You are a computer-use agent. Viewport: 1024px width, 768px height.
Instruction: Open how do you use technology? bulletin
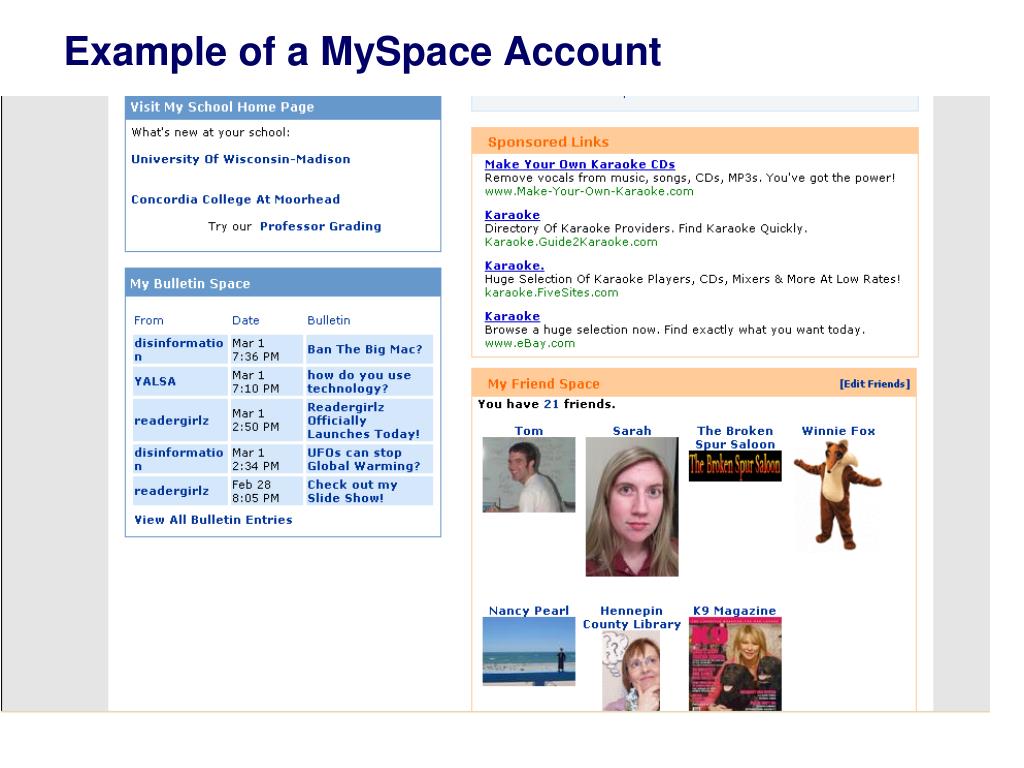359,382
